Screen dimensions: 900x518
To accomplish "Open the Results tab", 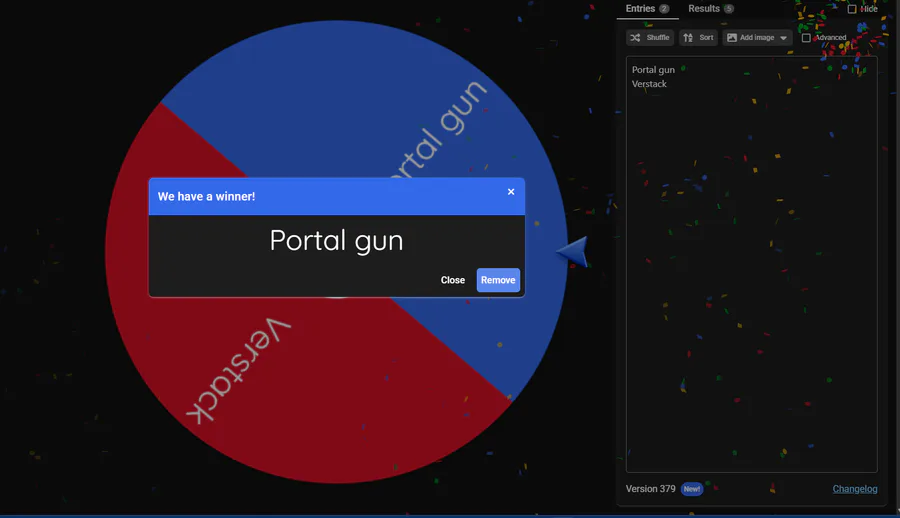I will click(x=711, y=9).
